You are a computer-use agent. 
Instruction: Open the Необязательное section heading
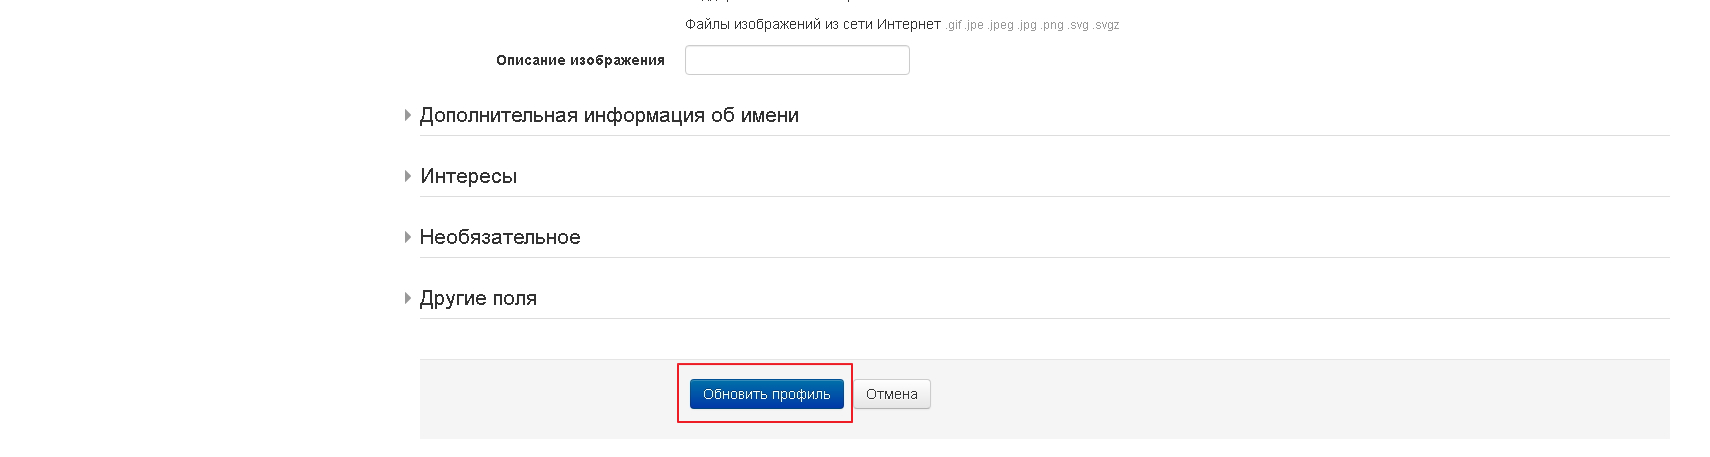pos(500,238)
